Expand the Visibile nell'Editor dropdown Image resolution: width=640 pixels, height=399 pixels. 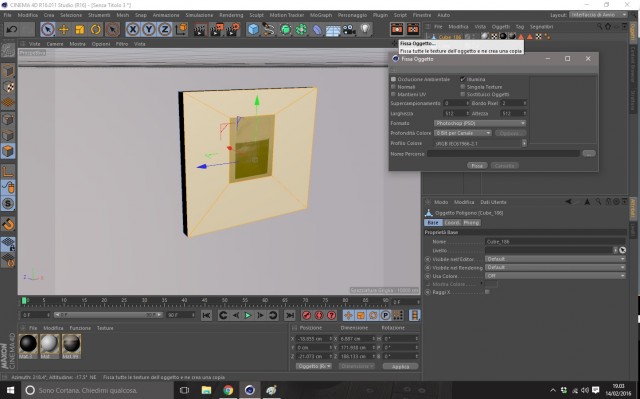point(555,259)
